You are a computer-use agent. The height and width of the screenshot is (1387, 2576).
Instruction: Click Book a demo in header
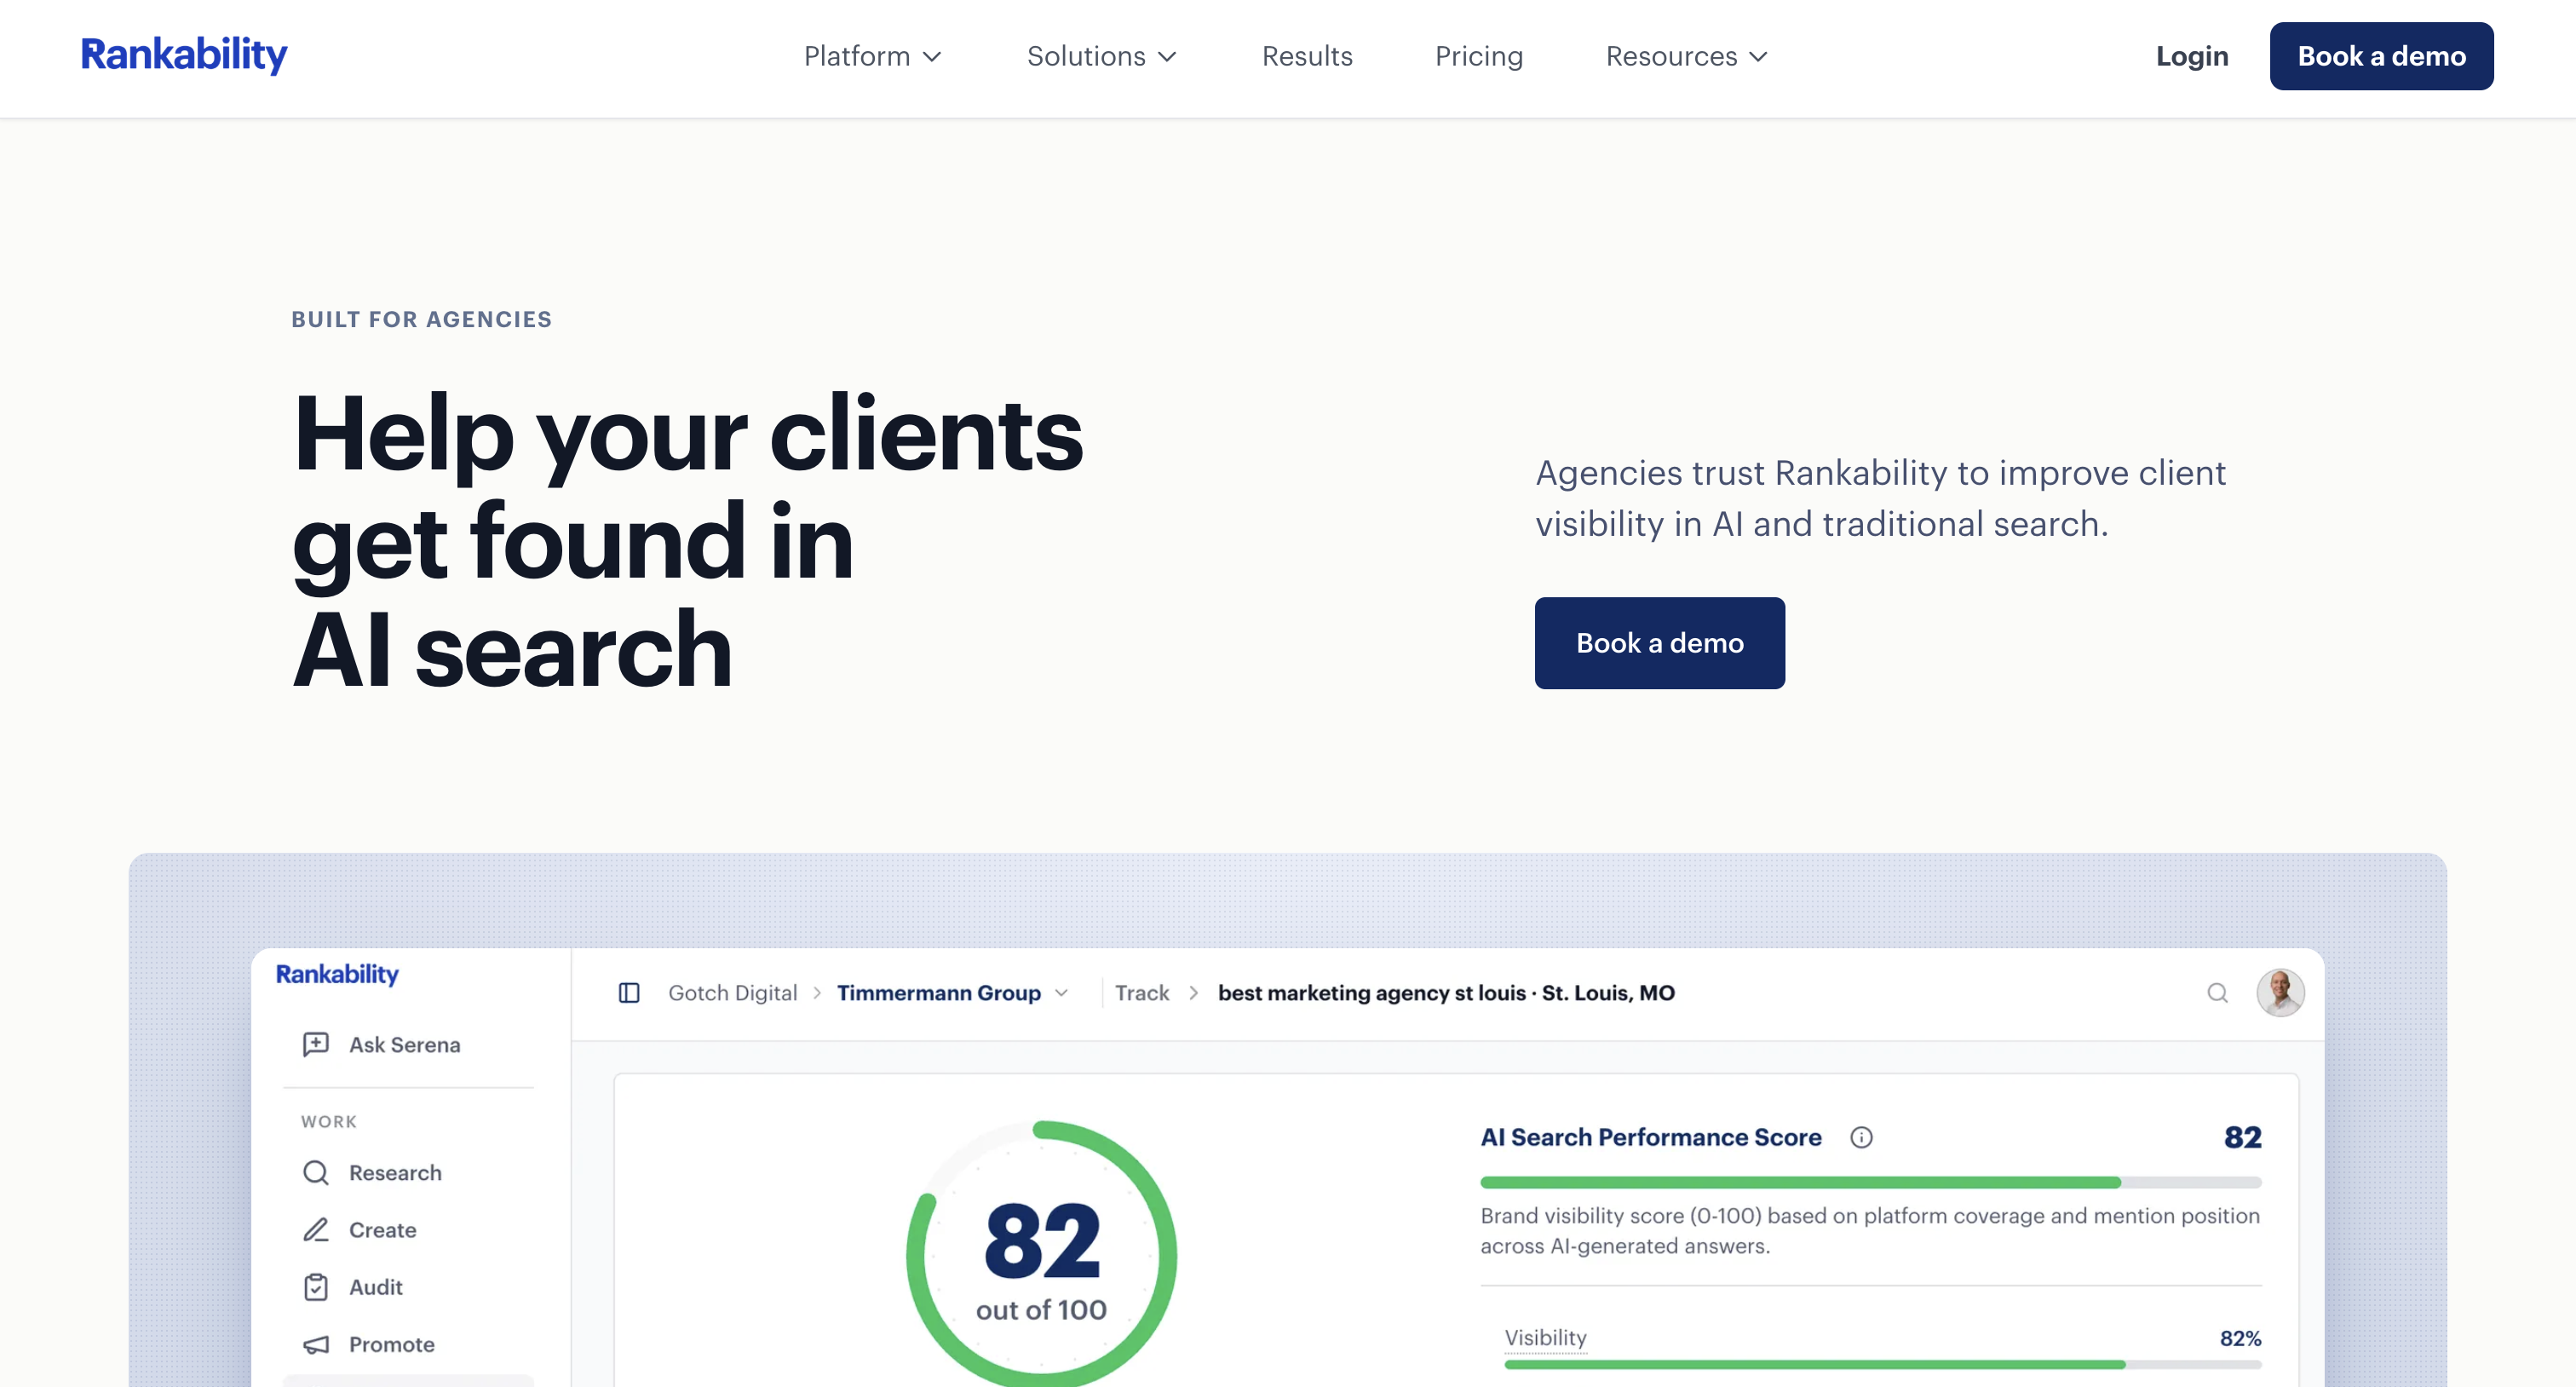click(x=2381, y=56)
